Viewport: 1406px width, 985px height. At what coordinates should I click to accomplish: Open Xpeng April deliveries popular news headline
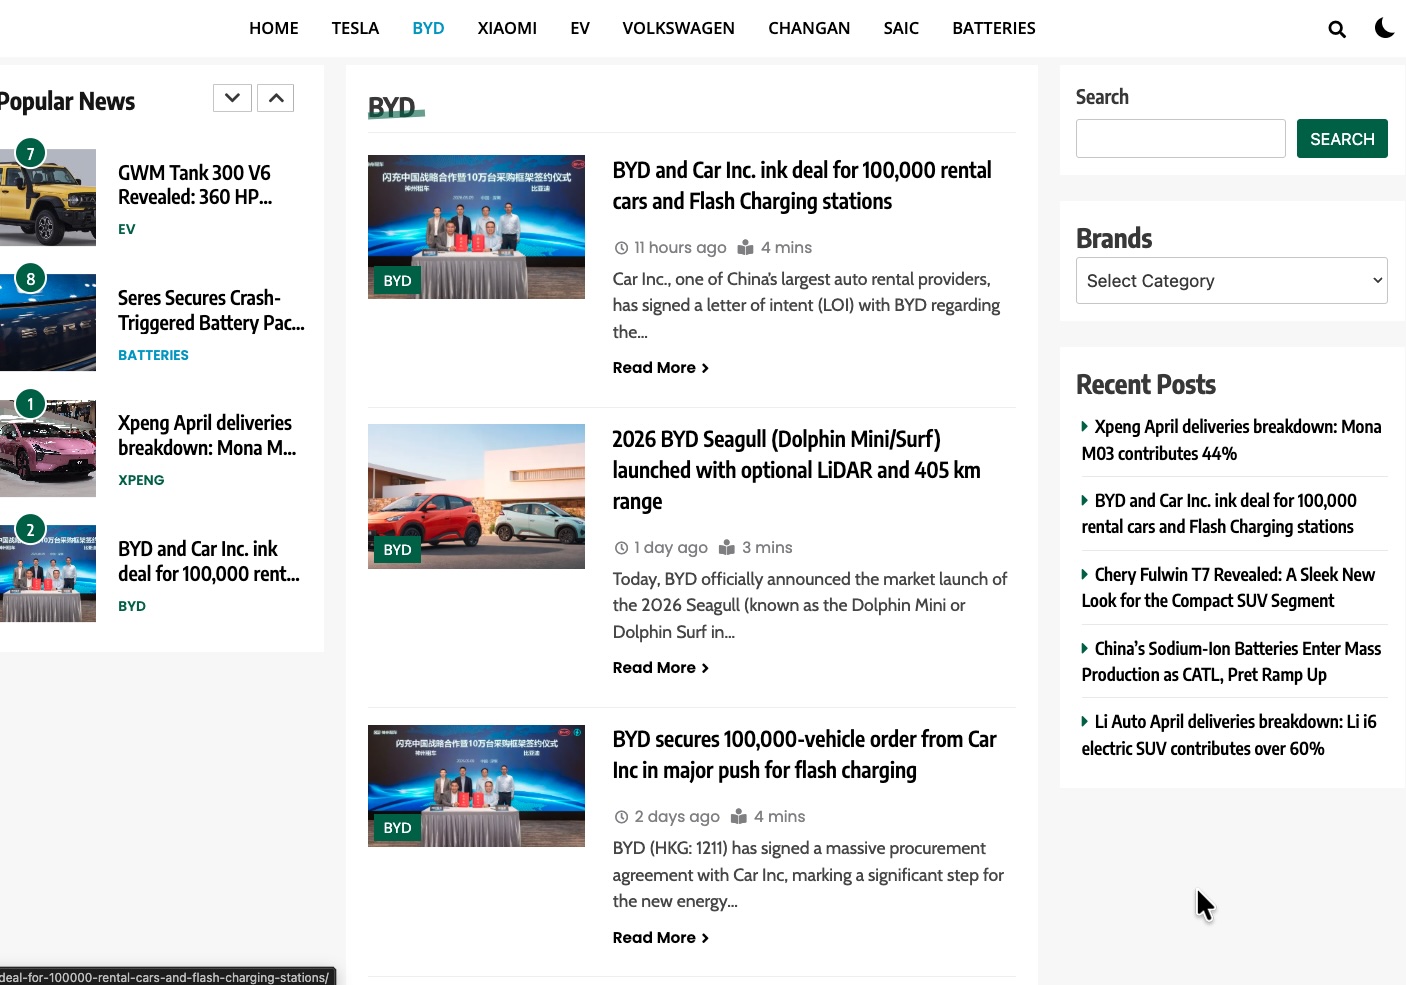pos(207,435)
